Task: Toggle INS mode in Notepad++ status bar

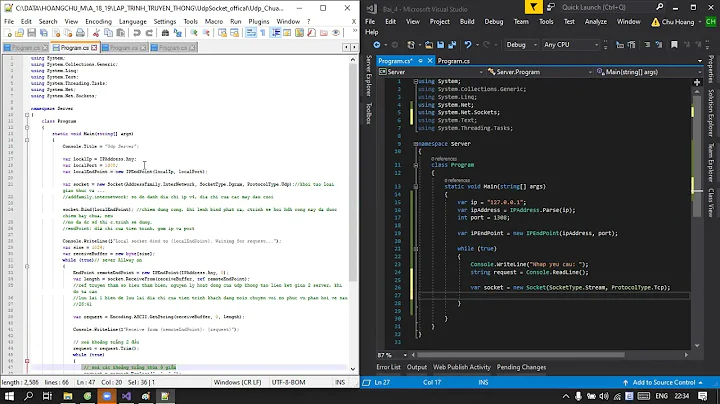Action: (340, 382)
